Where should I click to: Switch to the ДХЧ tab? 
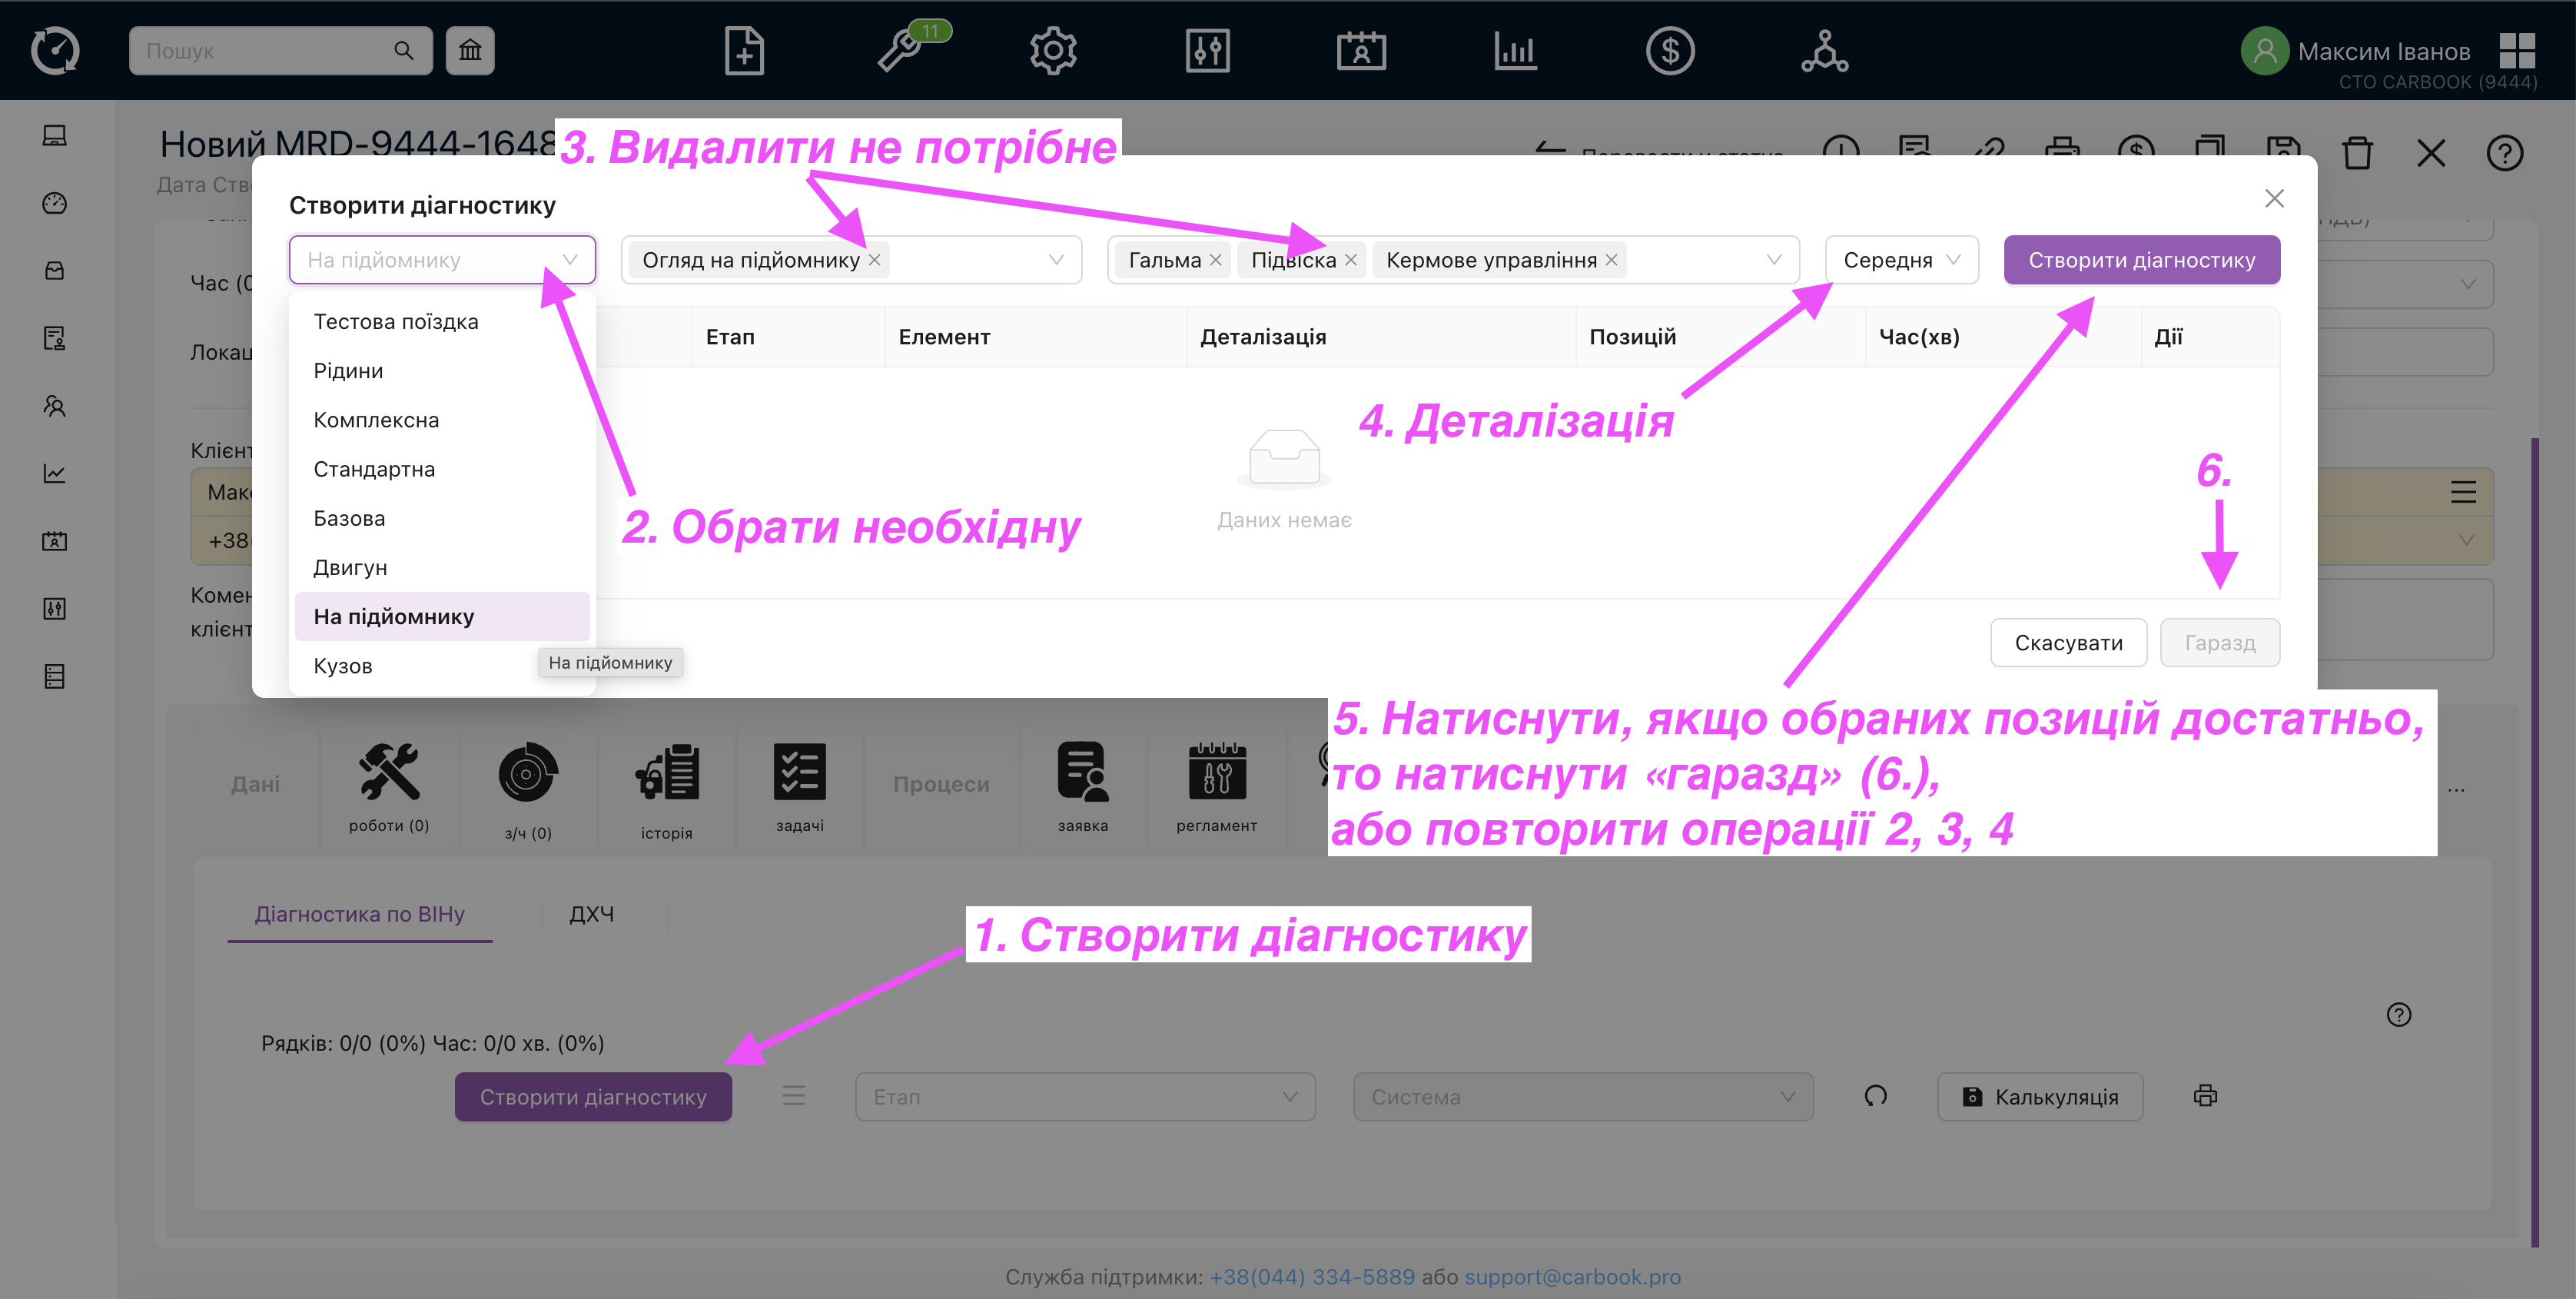(x=591, y=914)
